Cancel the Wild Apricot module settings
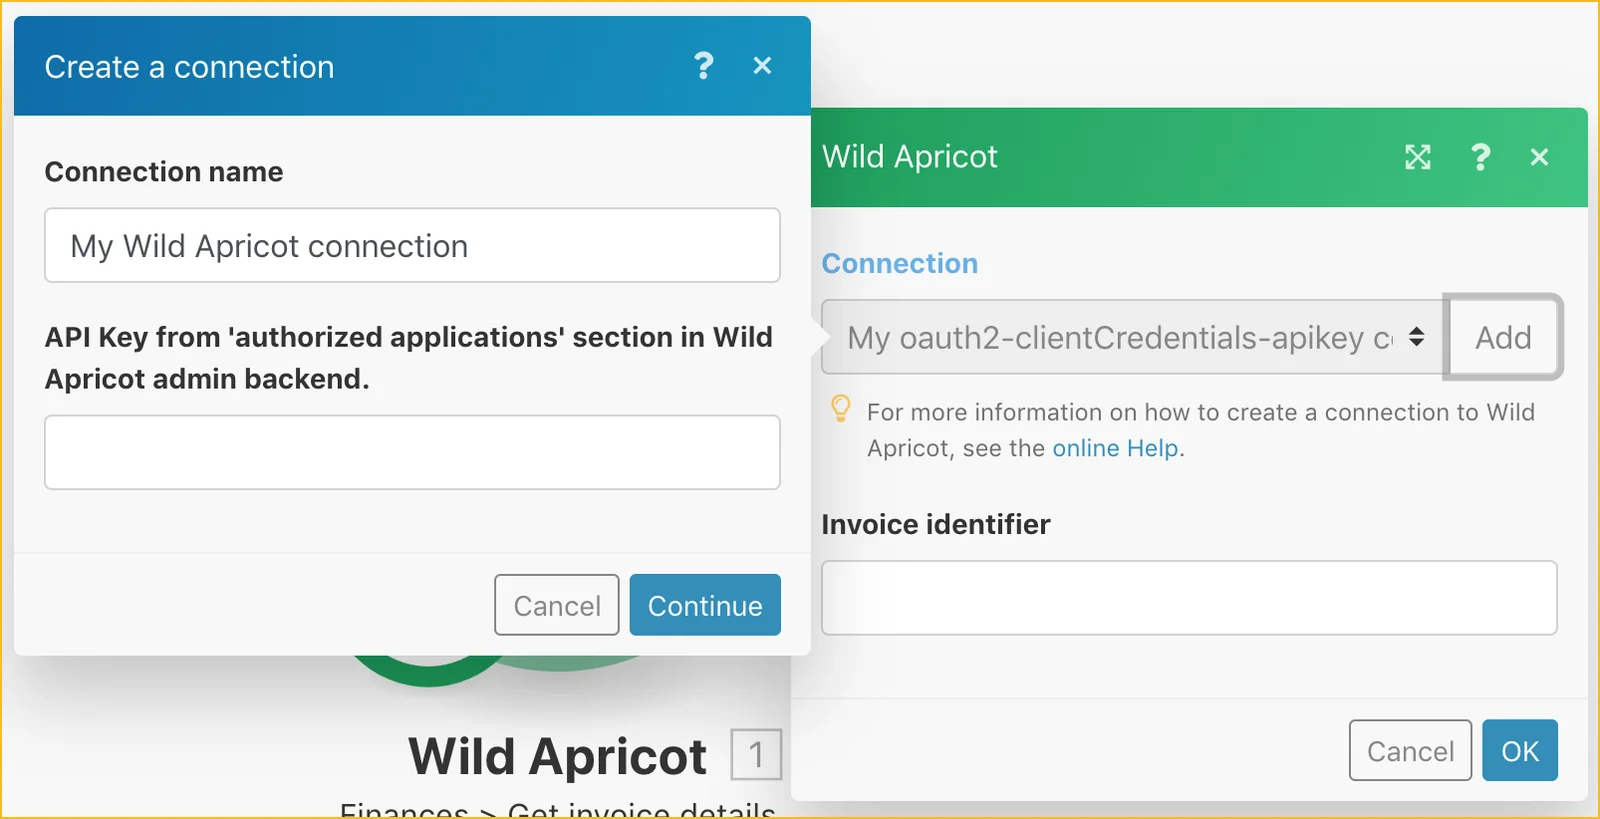 [x=1410, y=750]
